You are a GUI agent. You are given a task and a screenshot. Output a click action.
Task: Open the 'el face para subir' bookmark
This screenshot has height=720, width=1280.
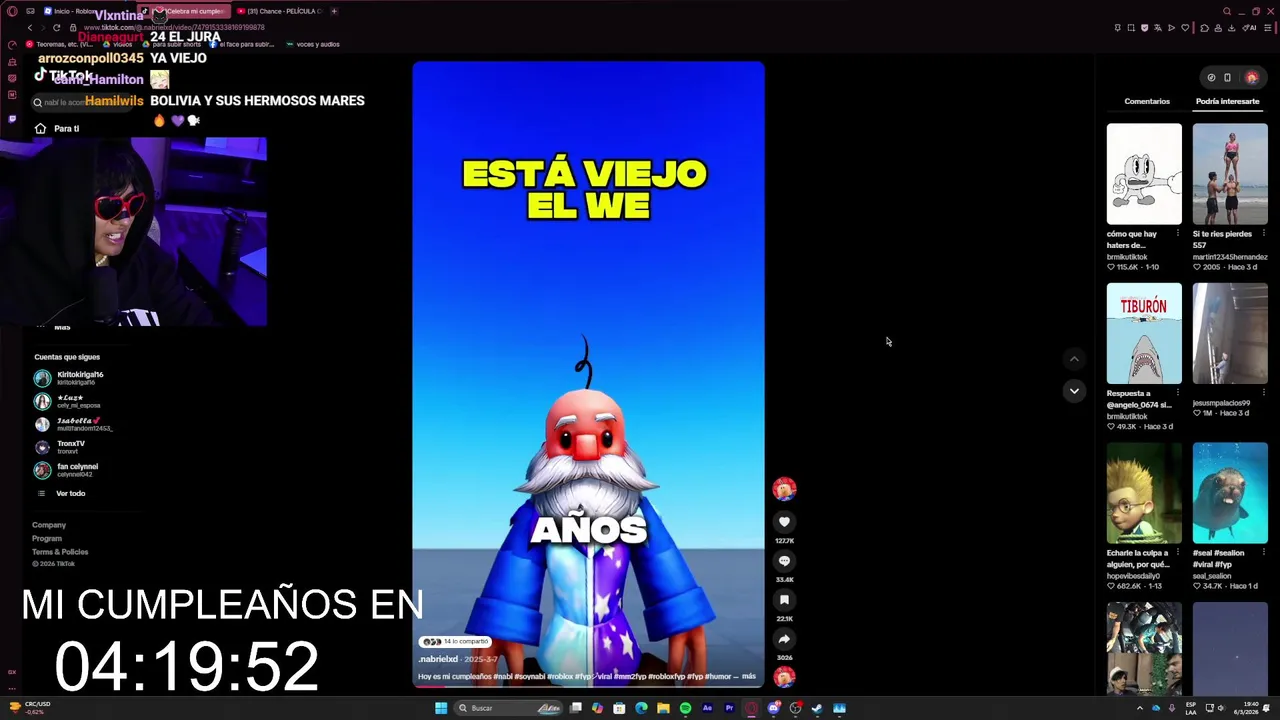coord(242,44)
